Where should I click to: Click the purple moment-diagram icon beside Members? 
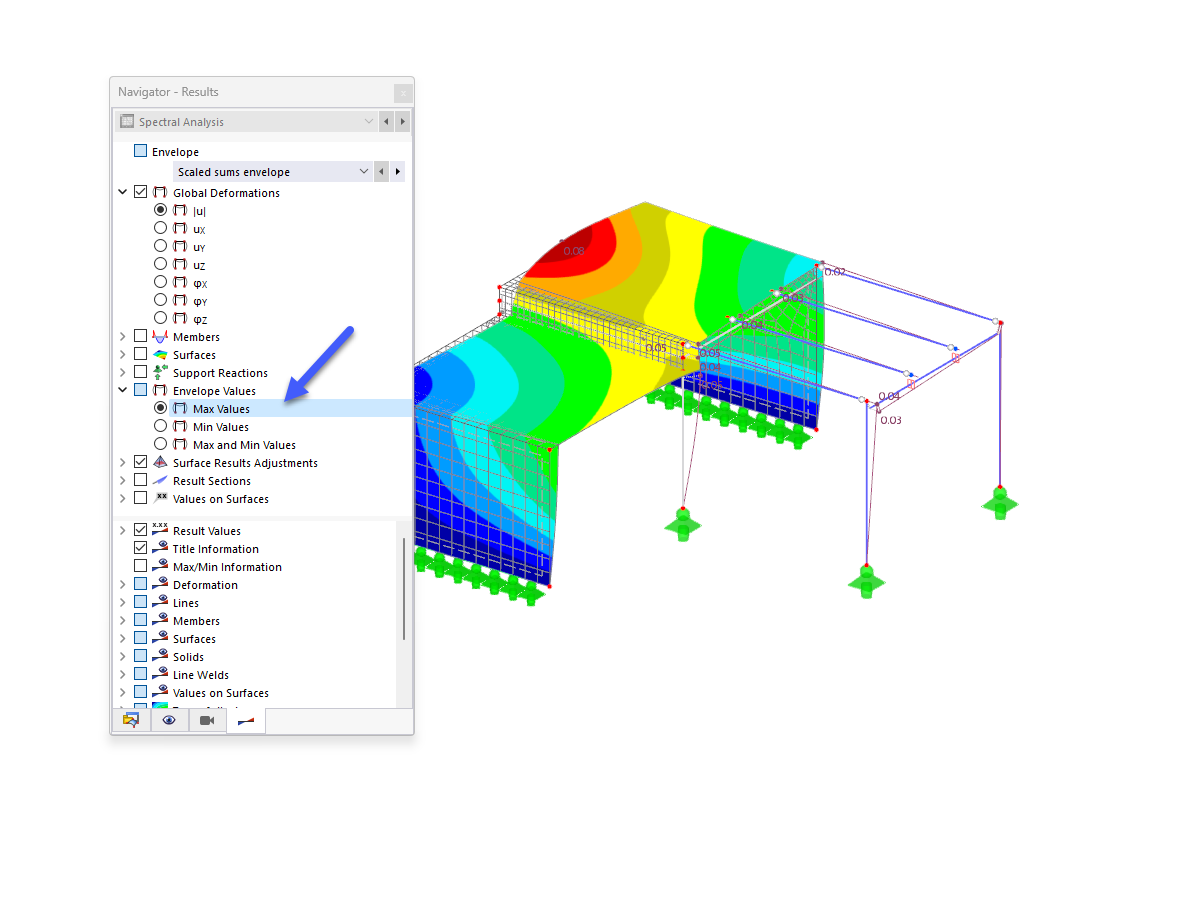[x=160, y=337]
